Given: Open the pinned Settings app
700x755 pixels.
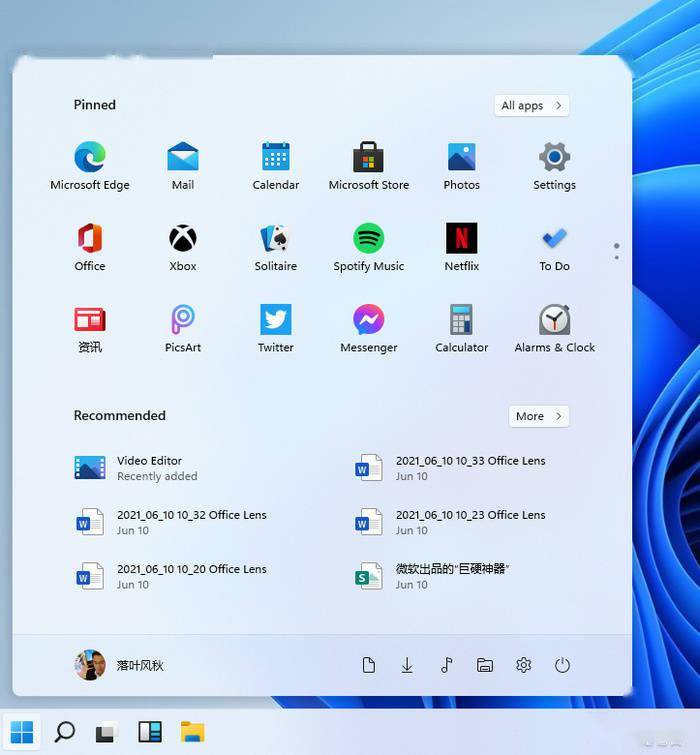Looking at the screenshot, I should coord(554,166).
